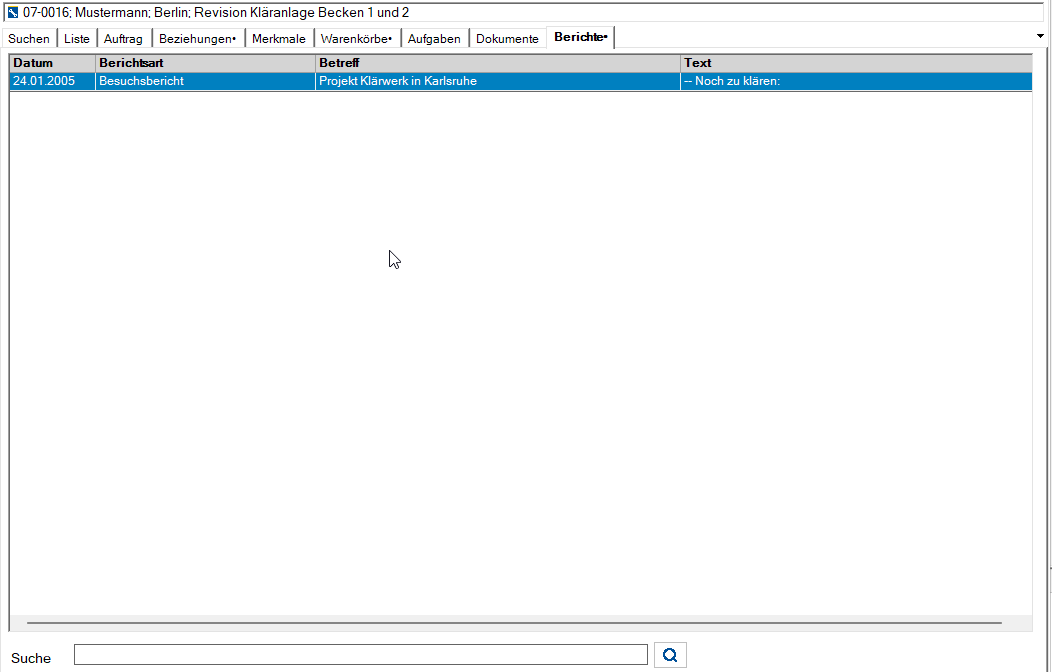
Task: Open the Merkmale tab
Action: [x=279, y=39]
